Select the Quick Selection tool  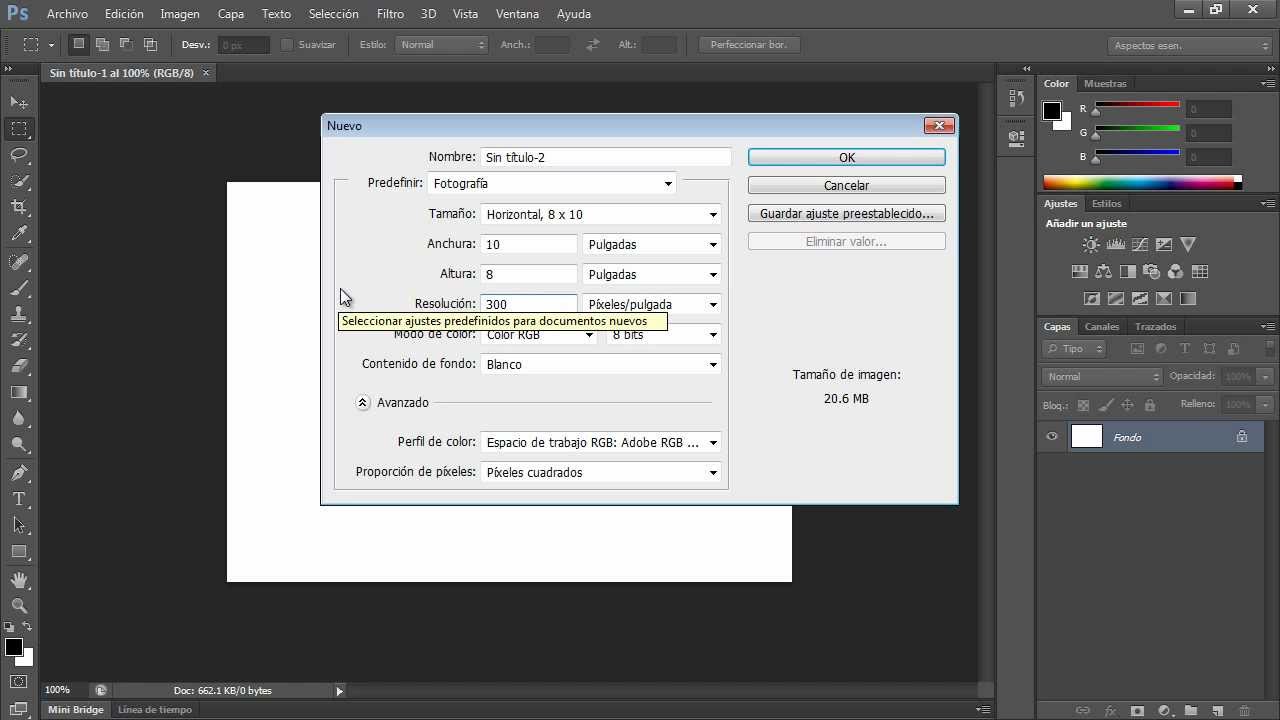coord(19,181)
